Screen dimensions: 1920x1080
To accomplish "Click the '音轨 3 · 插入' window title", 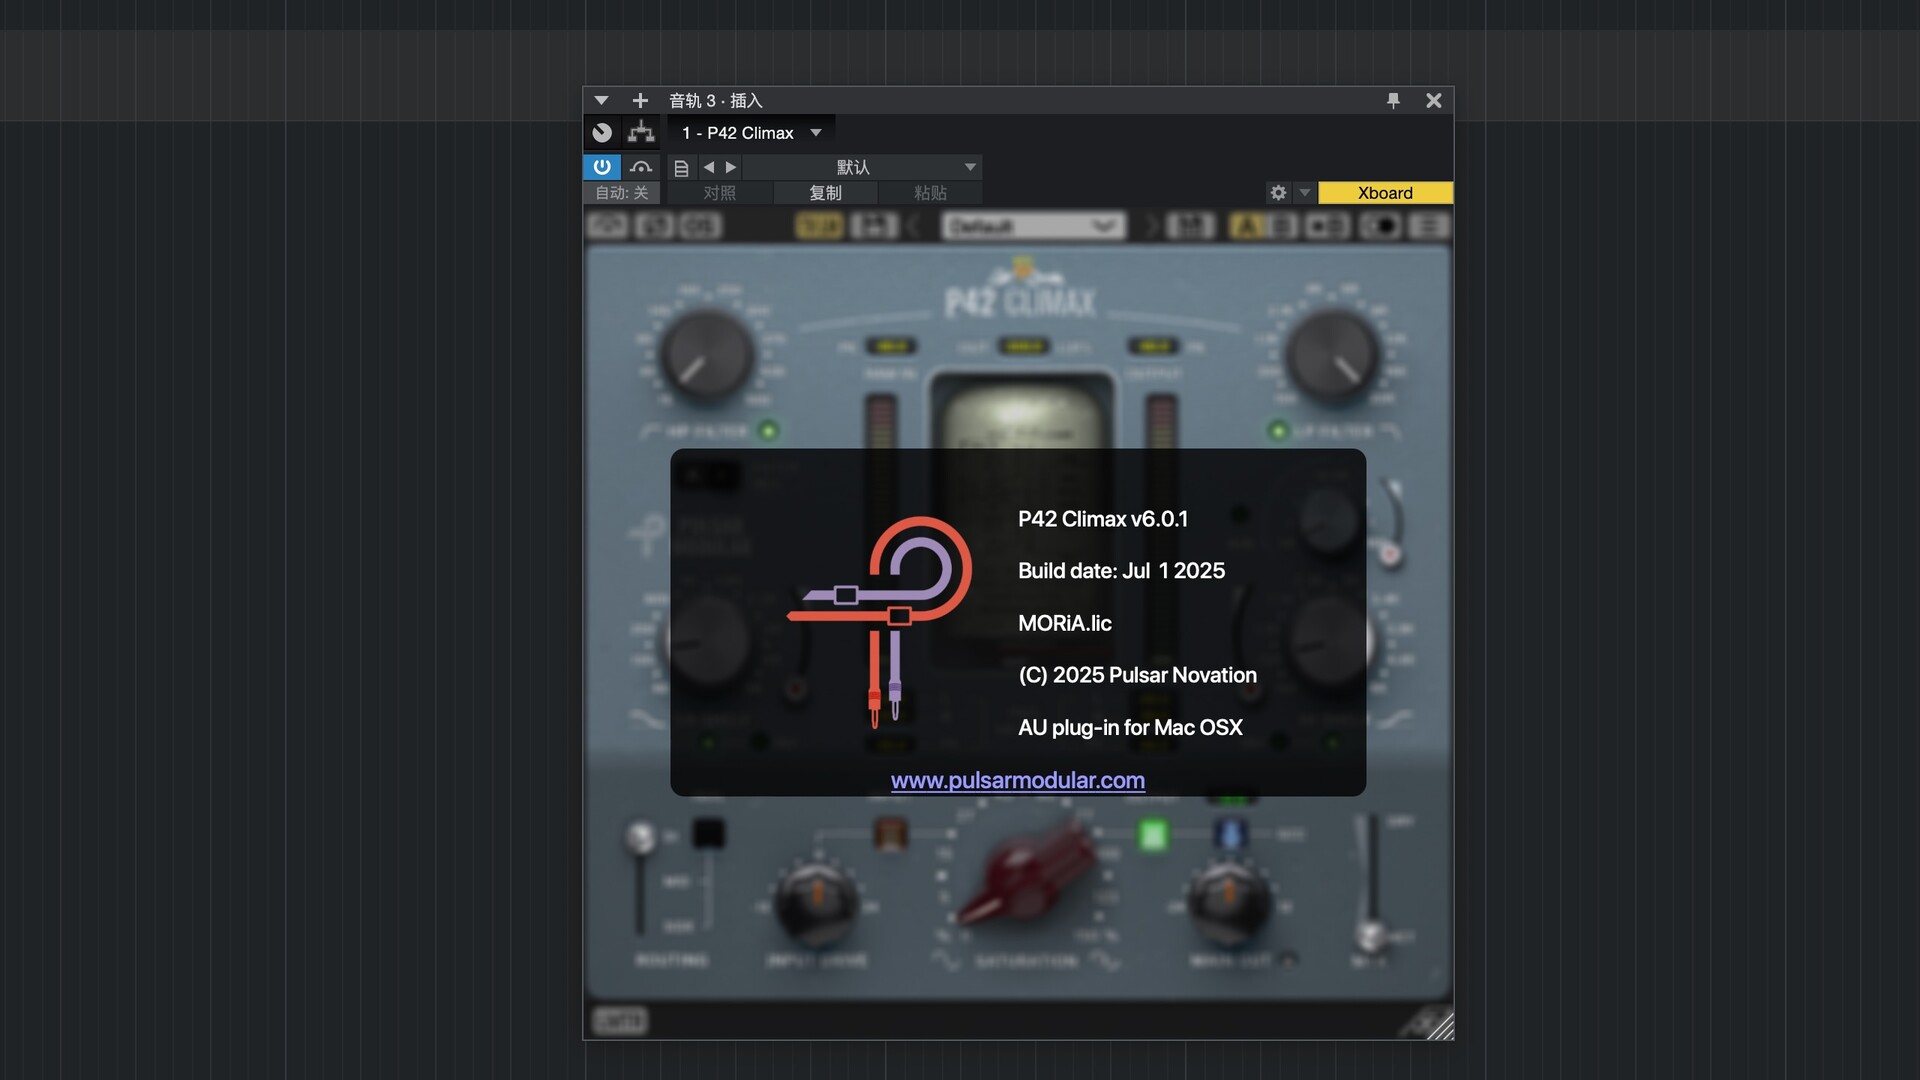I will click(x=716, y=101).
